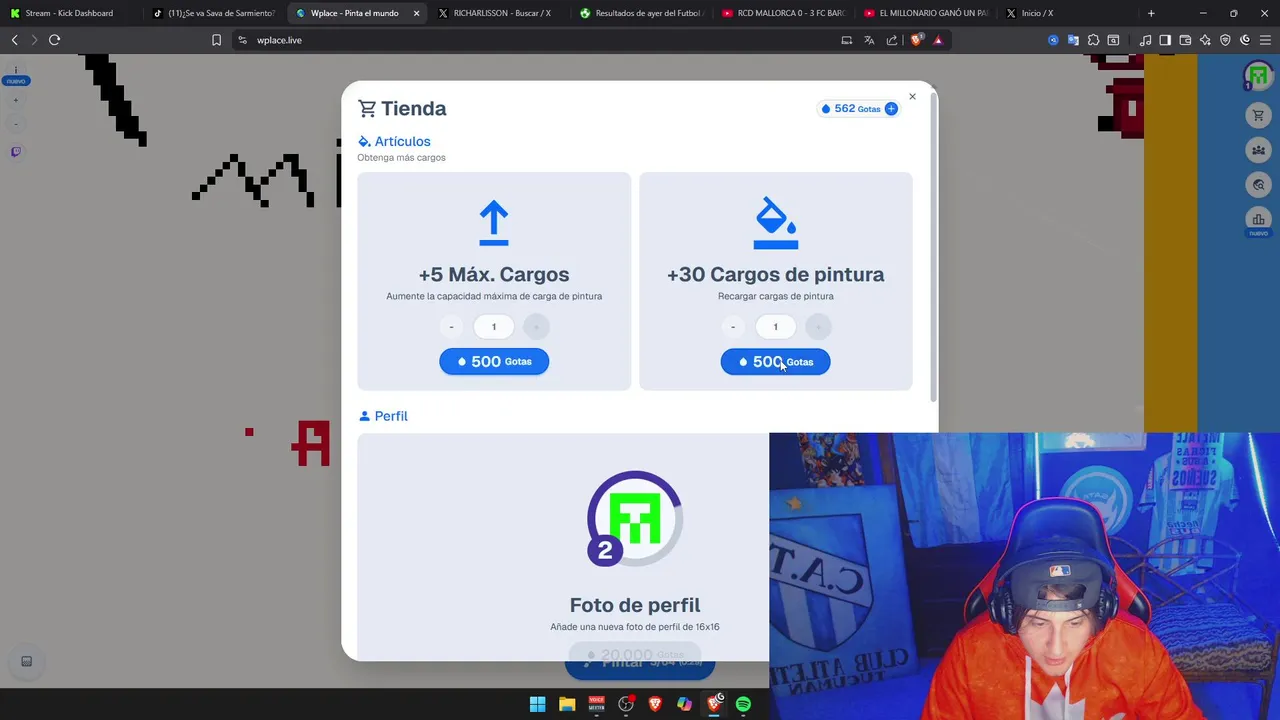Click the translate page icon
The width and height of the screenshot is (1280, 720).
[869, 40]
